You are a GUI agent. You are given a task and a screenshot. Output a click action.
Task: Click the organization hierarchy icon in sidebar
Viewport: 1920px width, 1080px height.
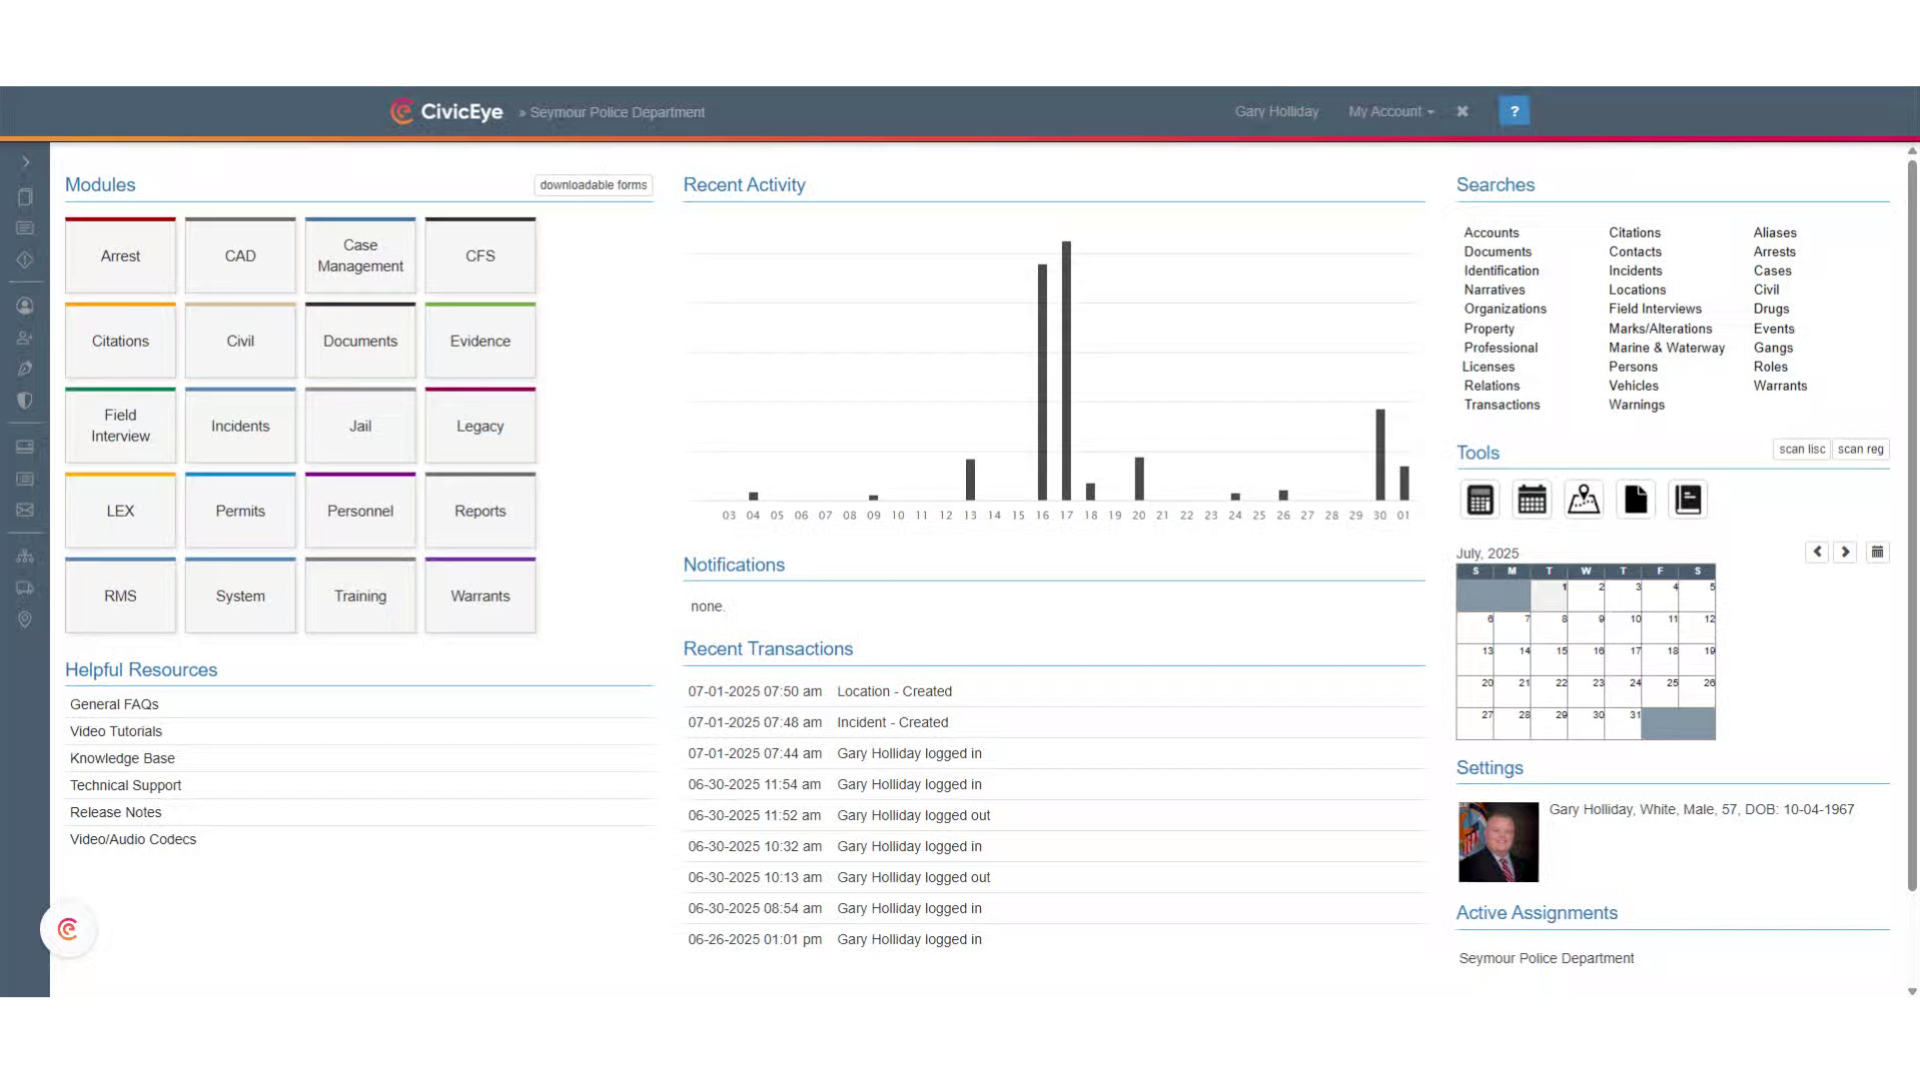[25, 556]
